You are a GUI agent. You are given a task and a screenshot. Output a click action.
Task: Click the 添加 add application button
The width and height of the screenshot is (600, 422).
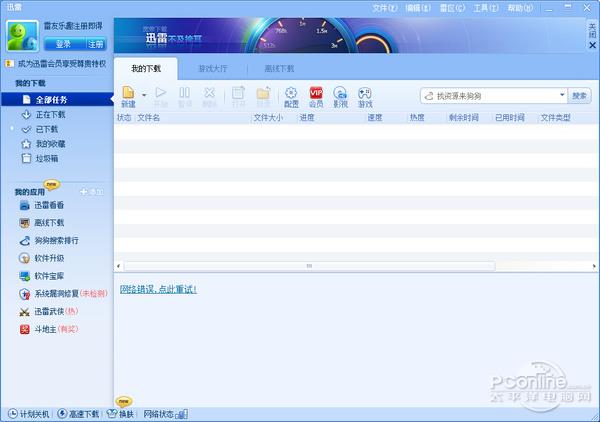click(x=91, y=192)
